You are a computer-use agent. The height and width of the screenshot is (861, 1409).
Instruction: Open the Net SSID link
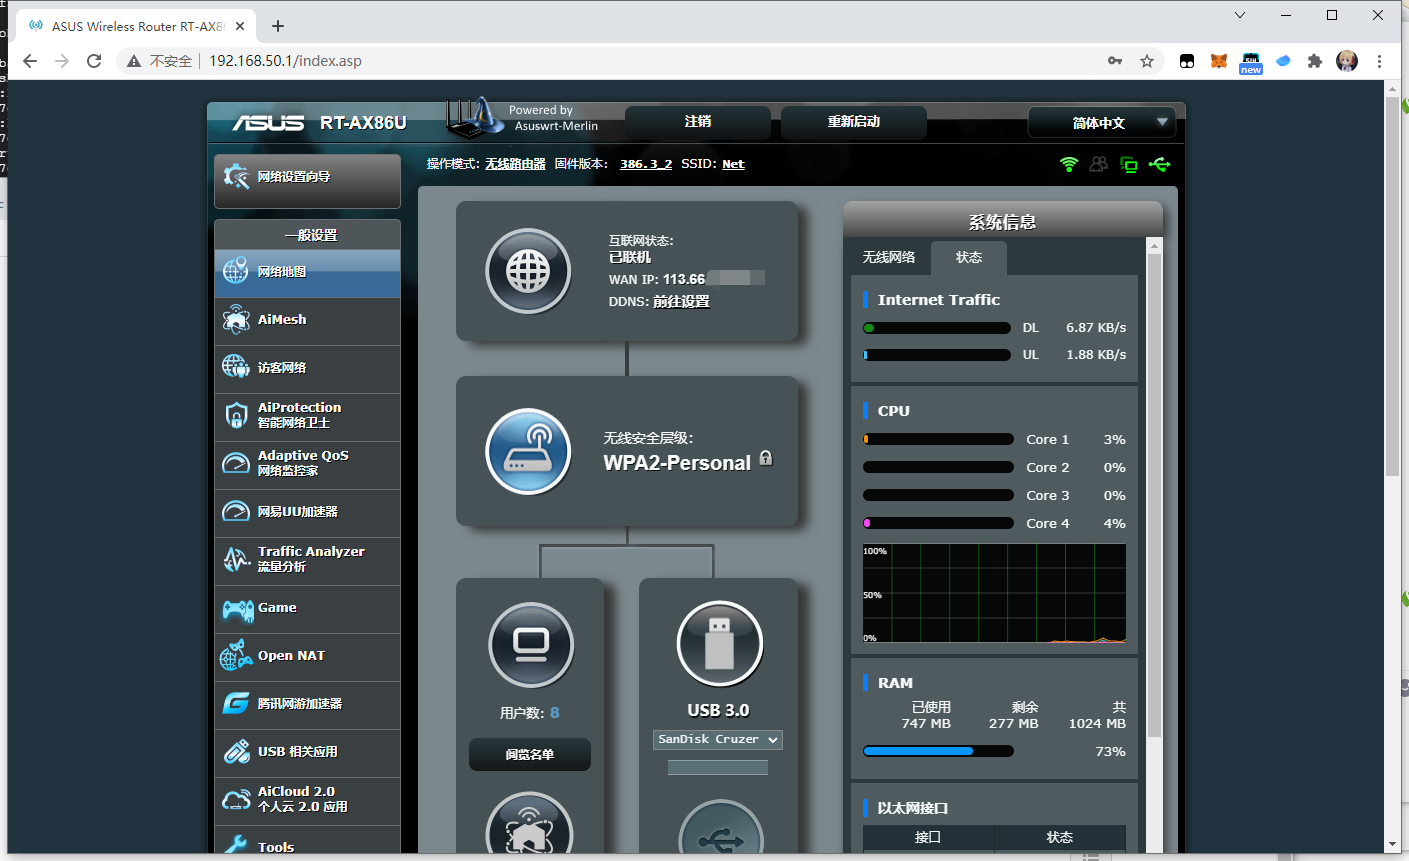[x=734, y=164]
